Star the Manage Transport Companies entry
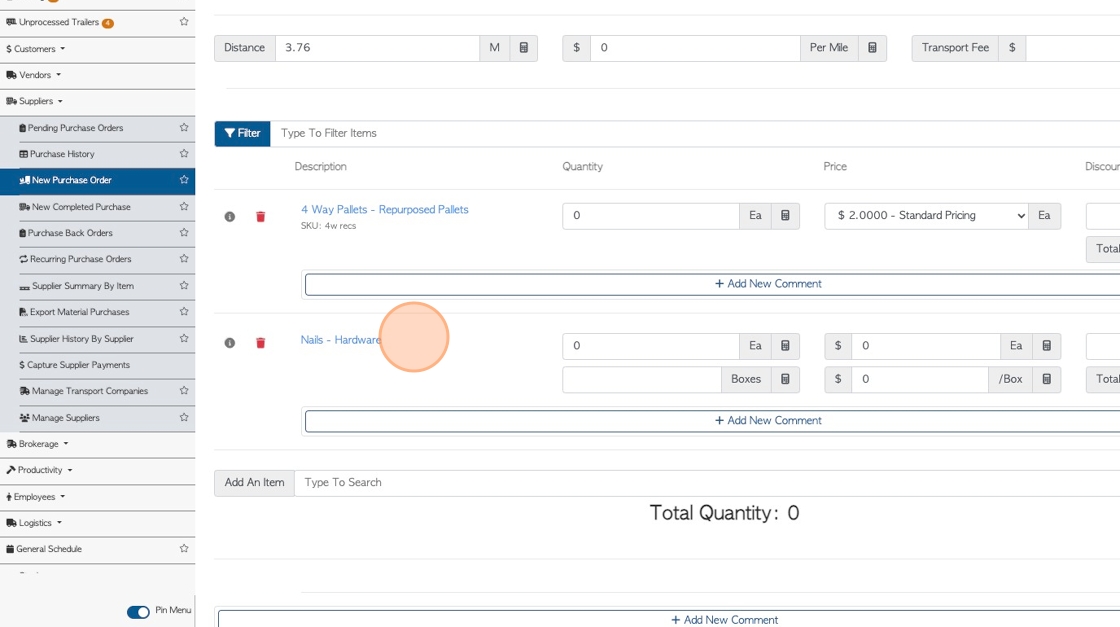1120x627 pixels. 184,391
